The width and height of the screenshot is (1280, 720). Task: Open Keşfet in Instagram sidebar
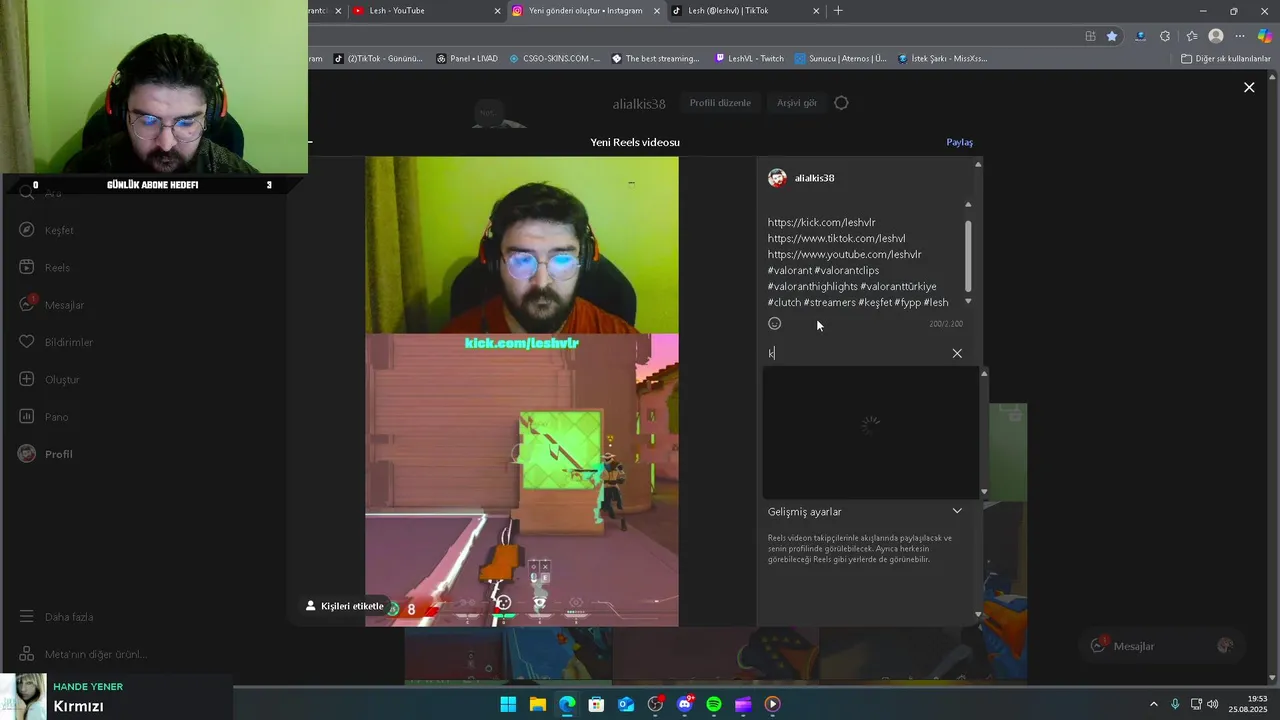[47, 230]
